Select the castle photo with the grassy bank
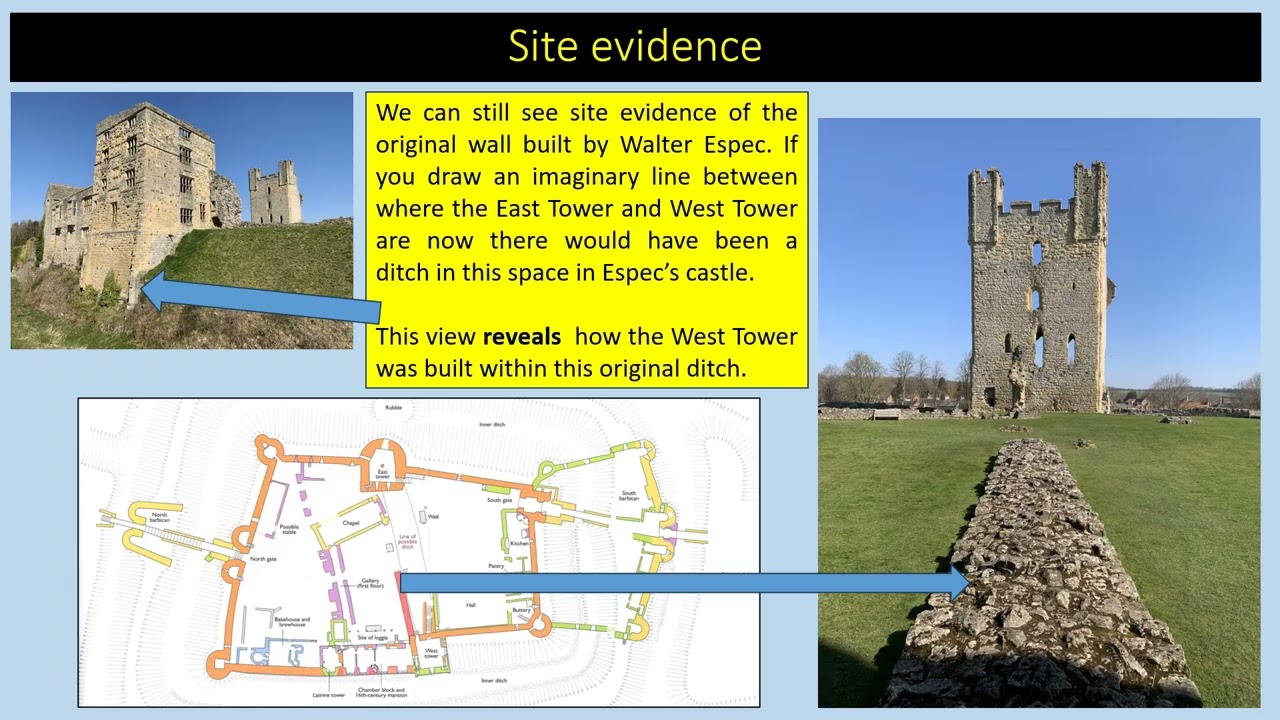 (x=182, y=221)
